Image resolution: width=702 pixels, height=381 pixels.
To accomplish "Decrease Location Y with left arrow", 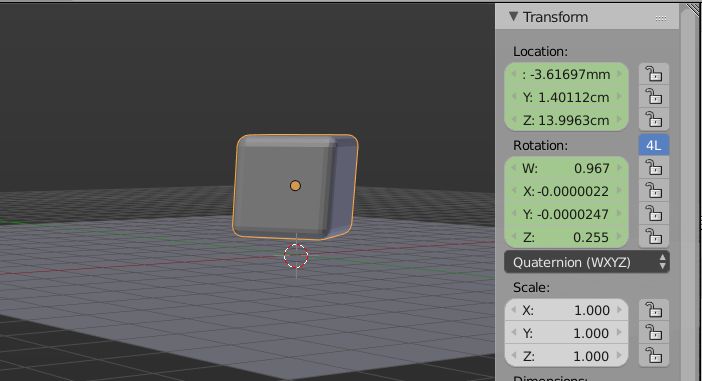I will click(x=514, y=96).
